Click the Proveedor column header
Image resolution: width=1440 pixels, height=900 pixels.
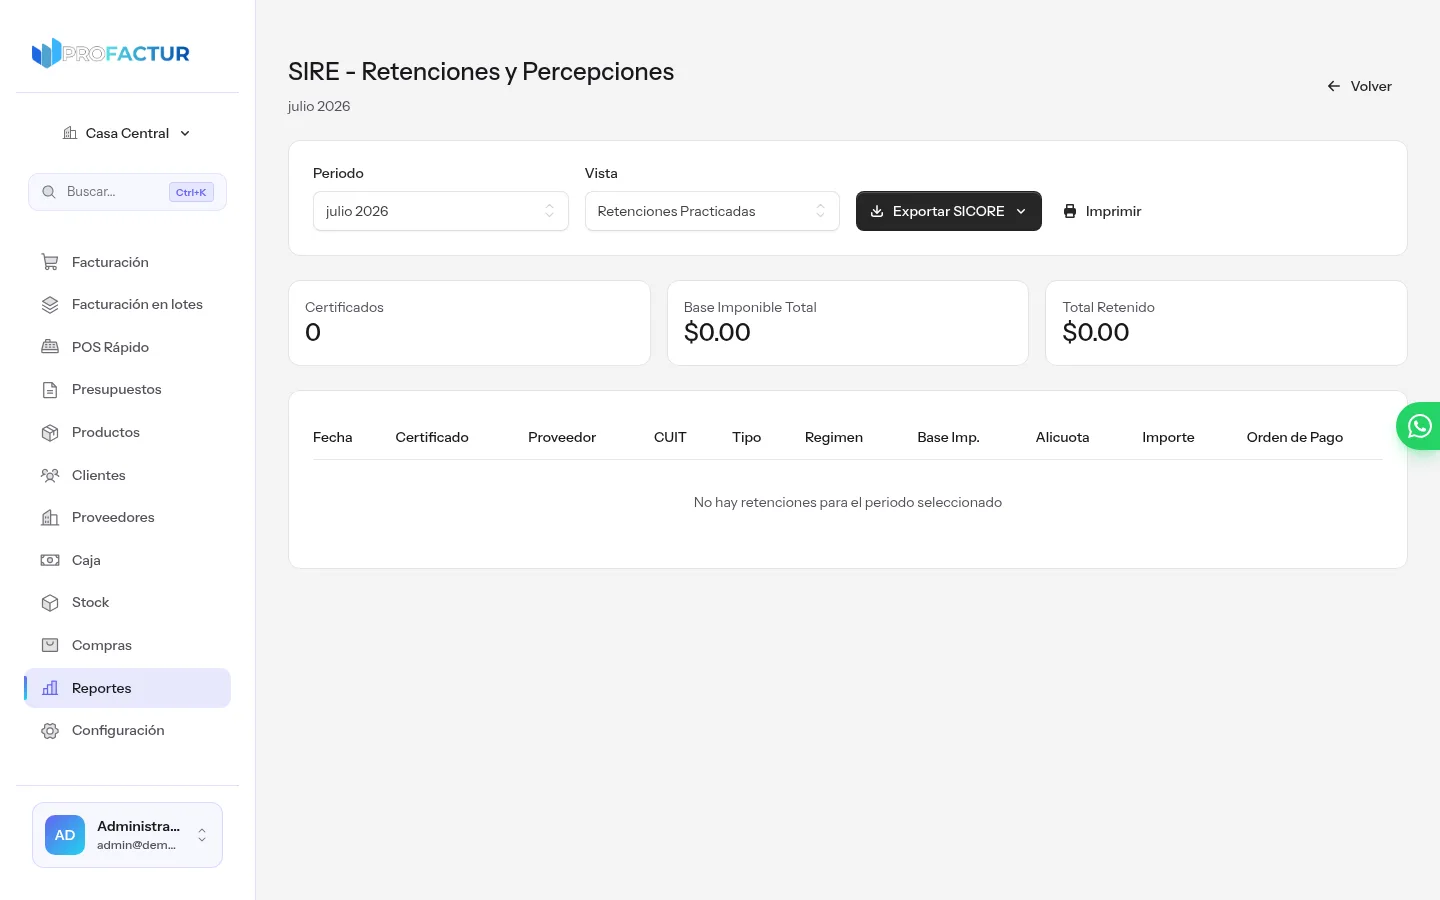click(x=562, y=437)
